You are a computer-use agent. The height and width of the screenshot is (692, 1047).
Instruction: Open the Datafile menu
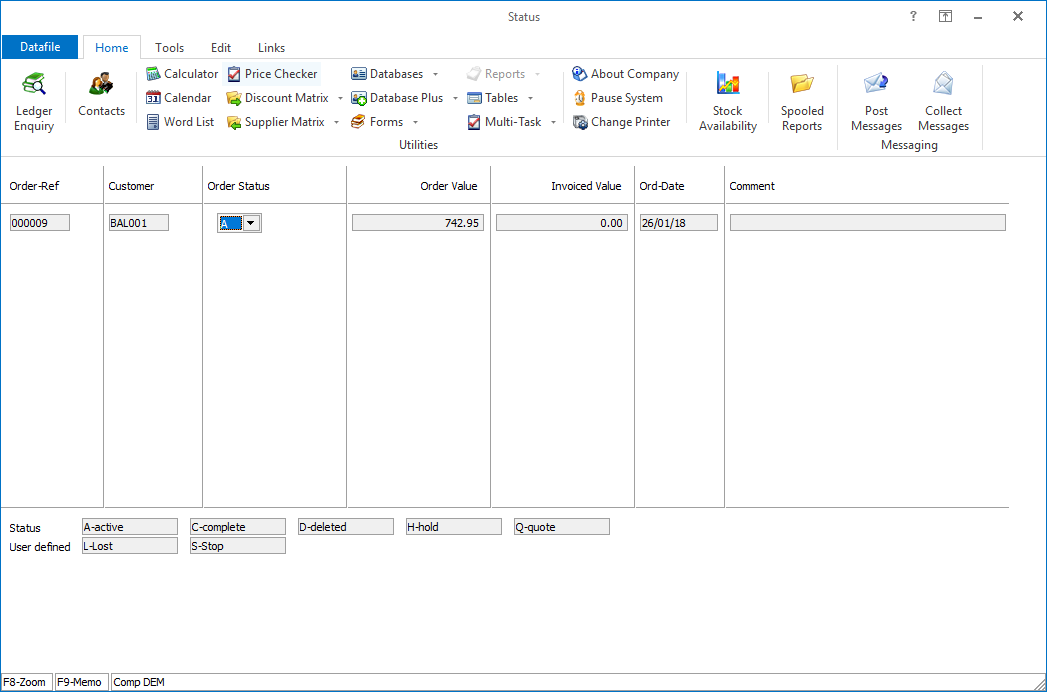coord(40,47)
